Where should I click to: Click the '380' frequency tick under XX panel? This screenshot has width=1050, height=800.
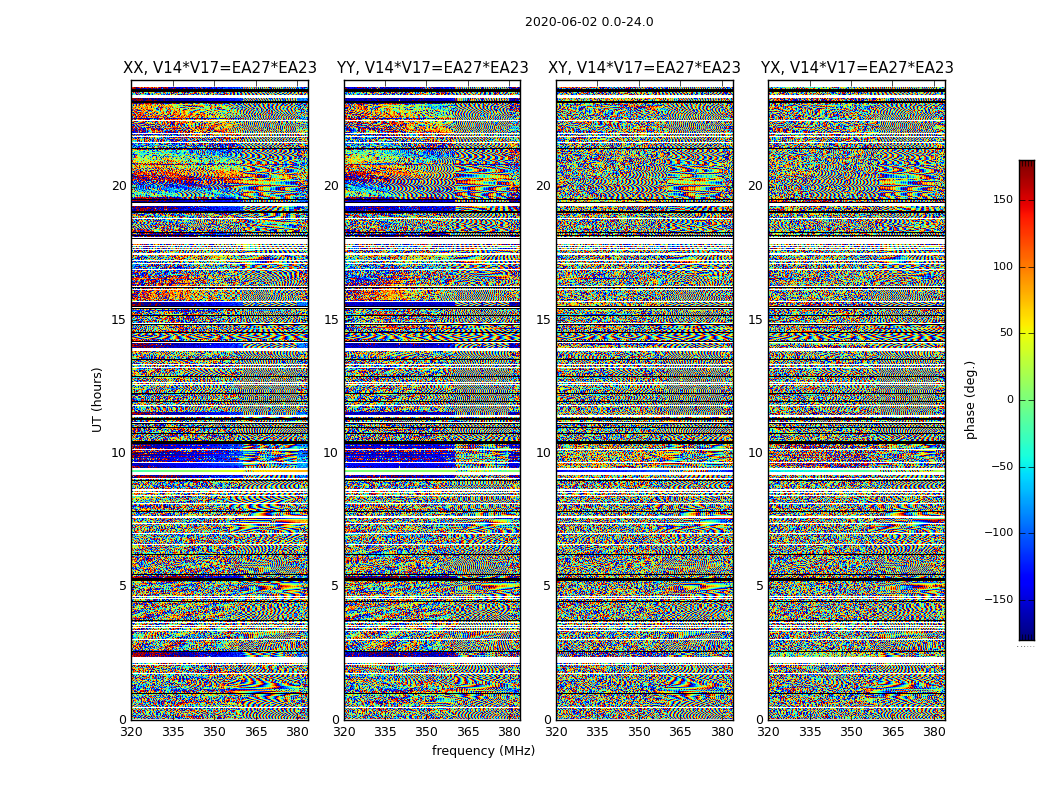coord(297,732)
